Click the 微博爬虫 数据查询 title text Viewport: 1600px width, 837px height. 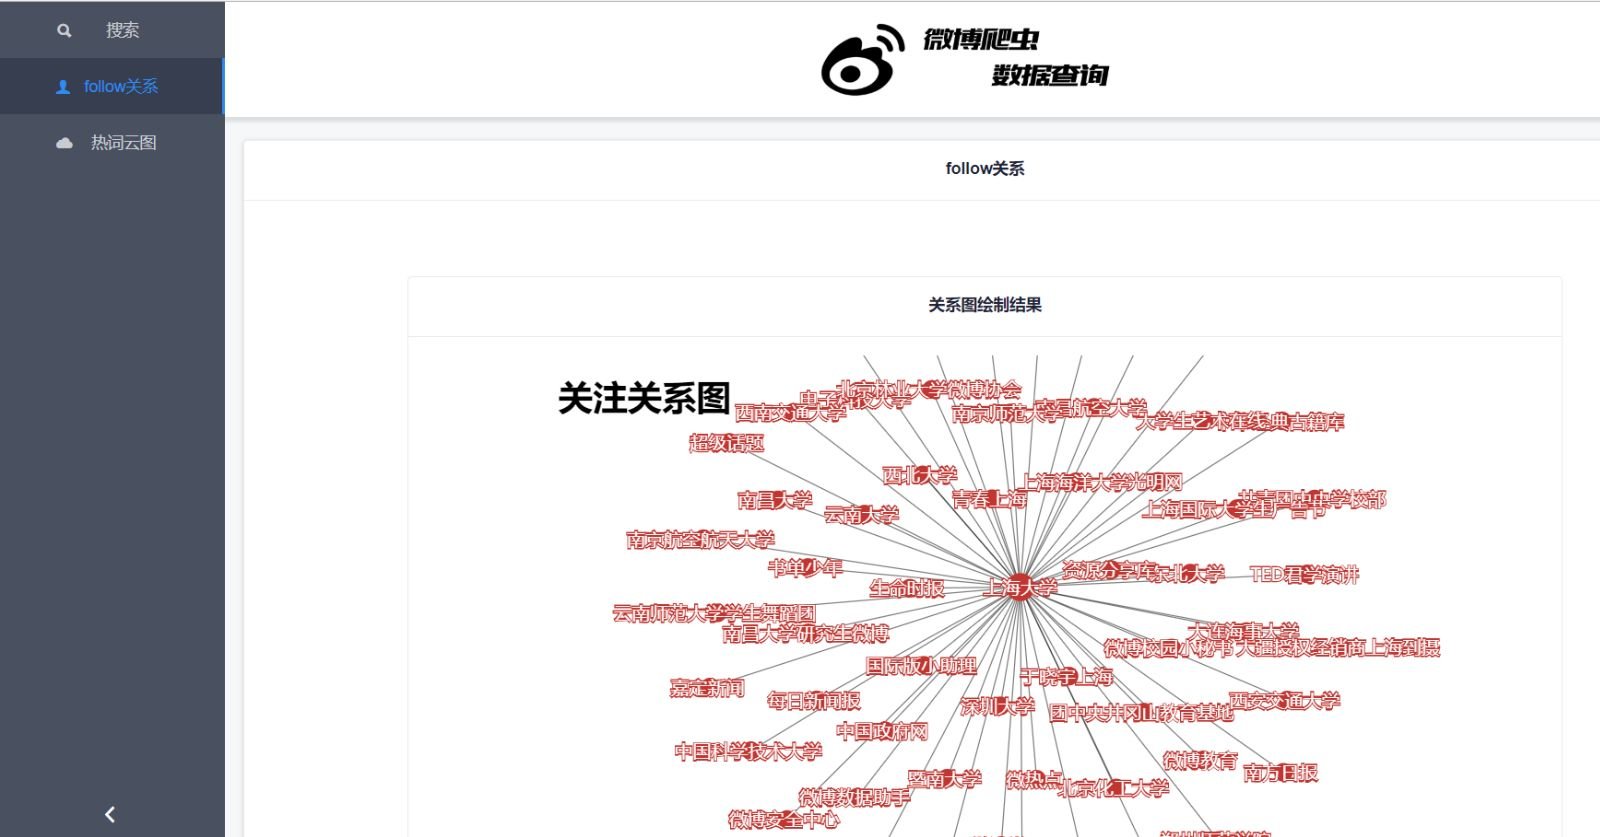point(1015,57)
